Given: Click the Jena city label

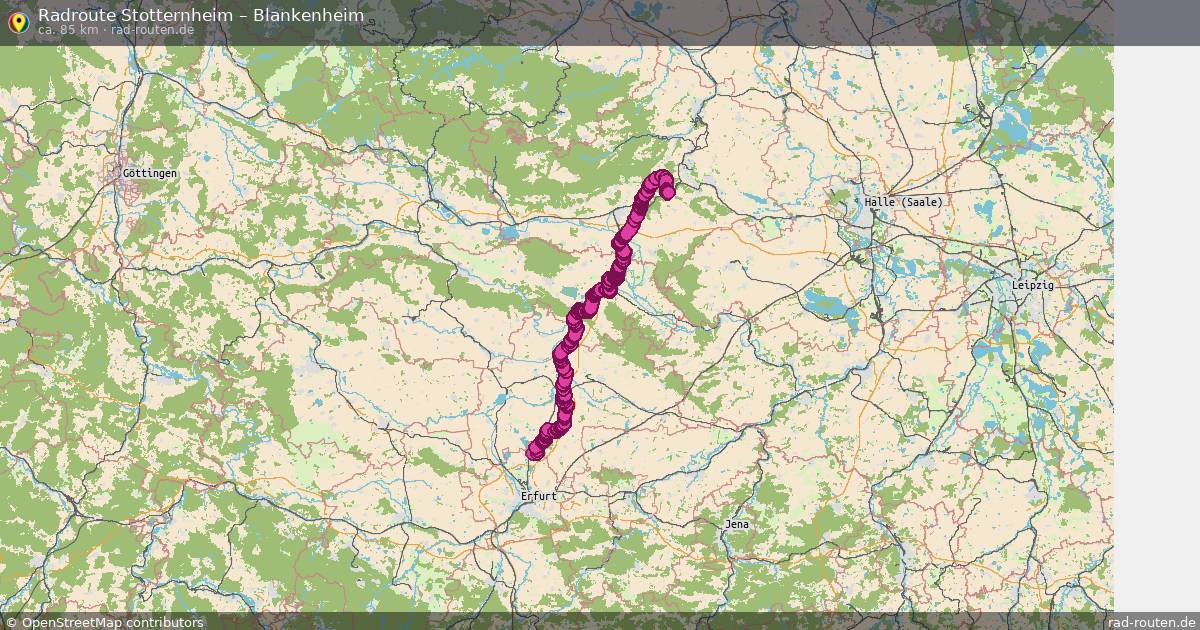Looking at the screenshot, I should pyautogui.click(x=737, y=525).
